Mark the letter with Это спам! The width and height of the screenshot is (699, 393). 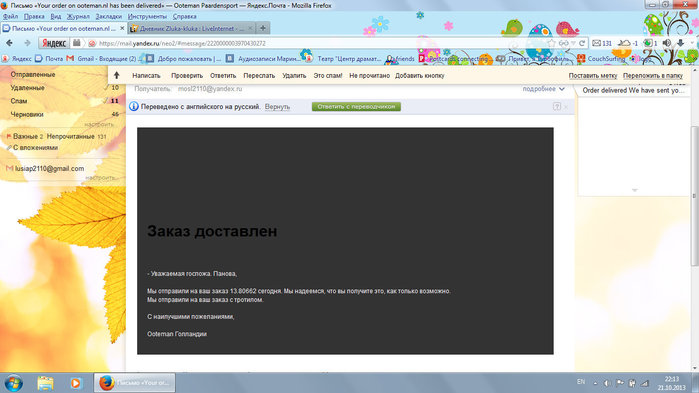[x=328, y=76]
